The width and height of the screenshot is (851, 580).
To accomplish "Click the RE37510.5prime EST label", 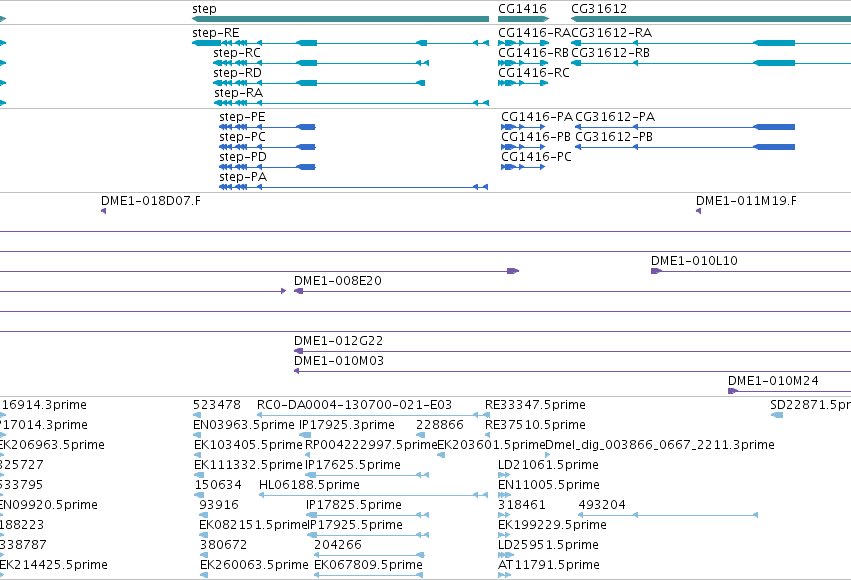I will pos(535,425).
